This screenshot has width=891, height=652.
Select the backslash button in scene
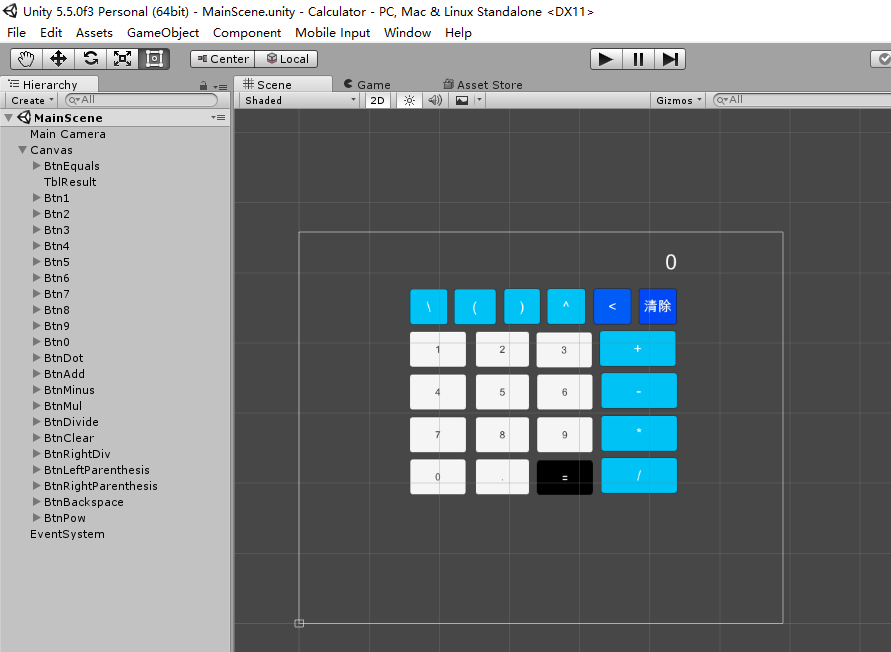[x=428, y=306]
